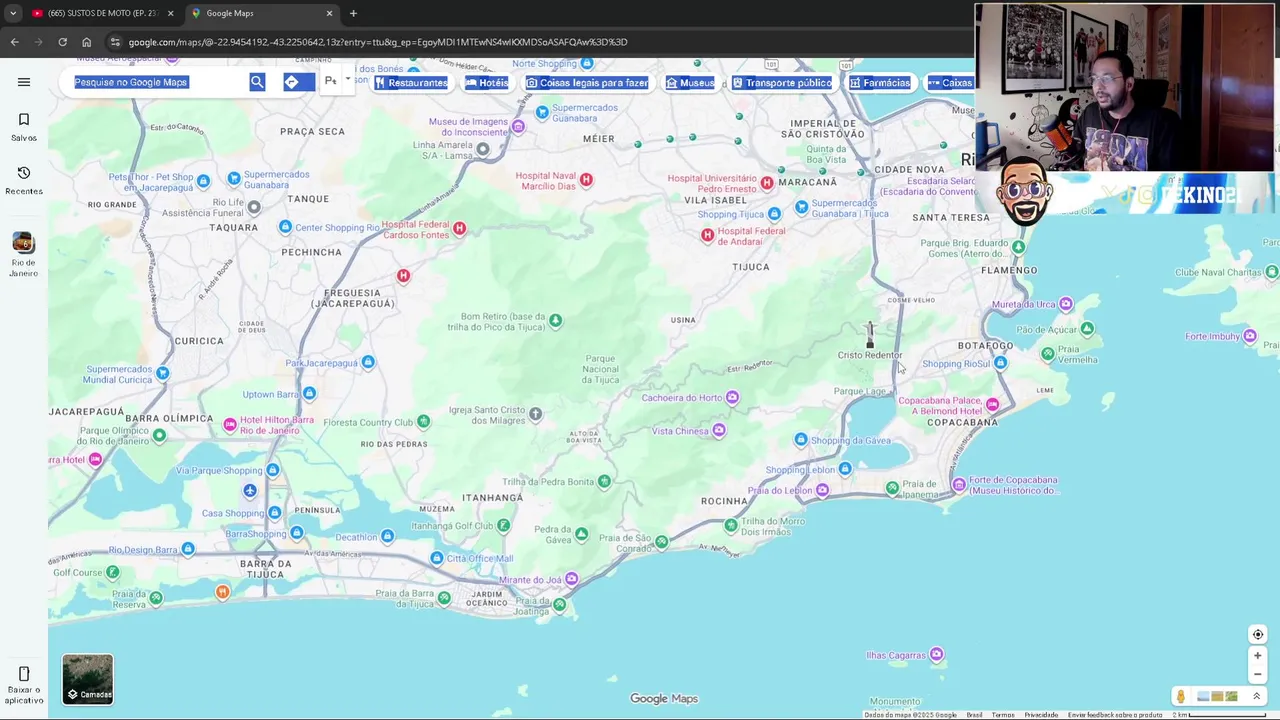Click the Hotel Hilton Barra pin
The height and width of the screenshot is (720, 1280).
tap(230, 425)
